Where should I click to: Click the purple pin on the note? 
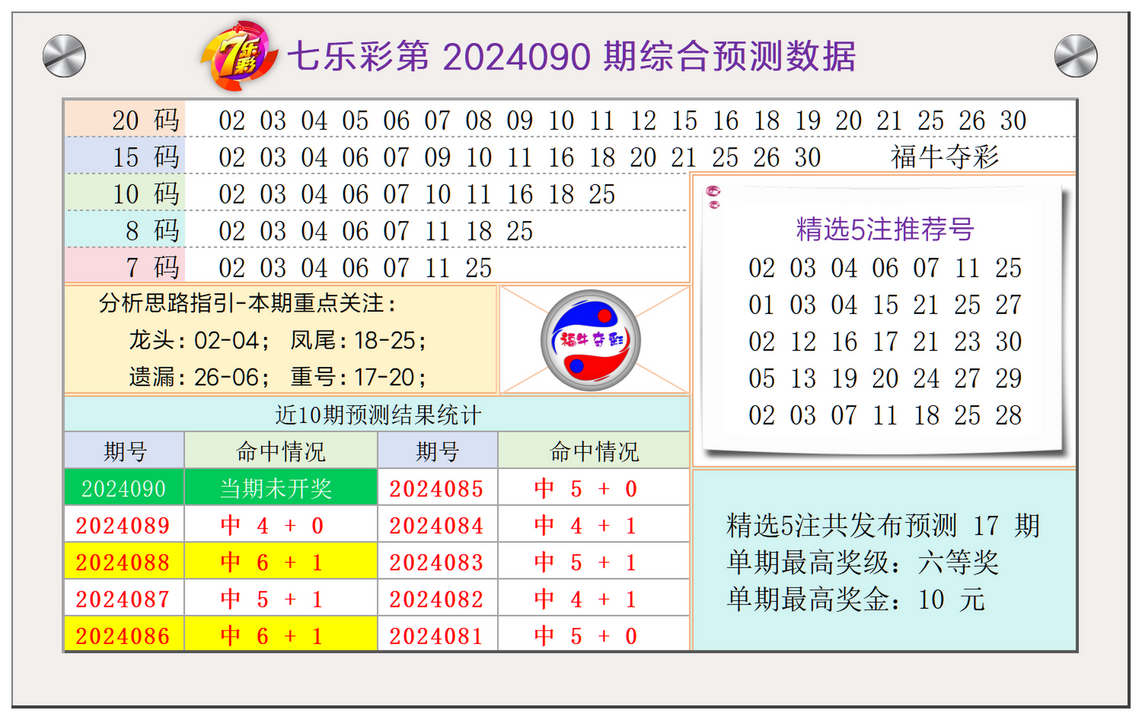[x=713, y=195]
